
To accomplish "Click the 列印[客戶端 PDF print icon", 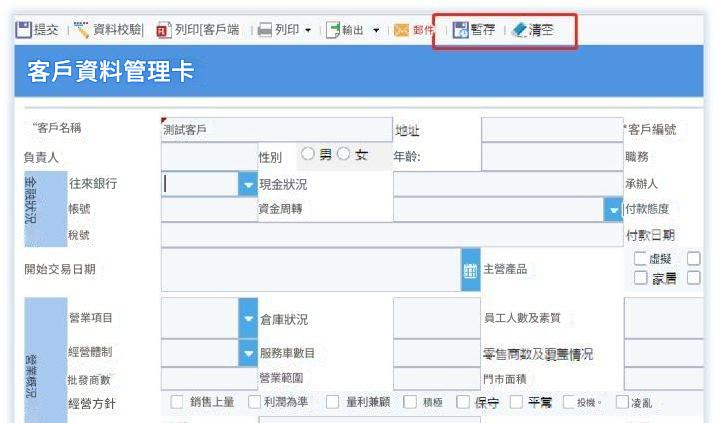I will coord(164,30).
